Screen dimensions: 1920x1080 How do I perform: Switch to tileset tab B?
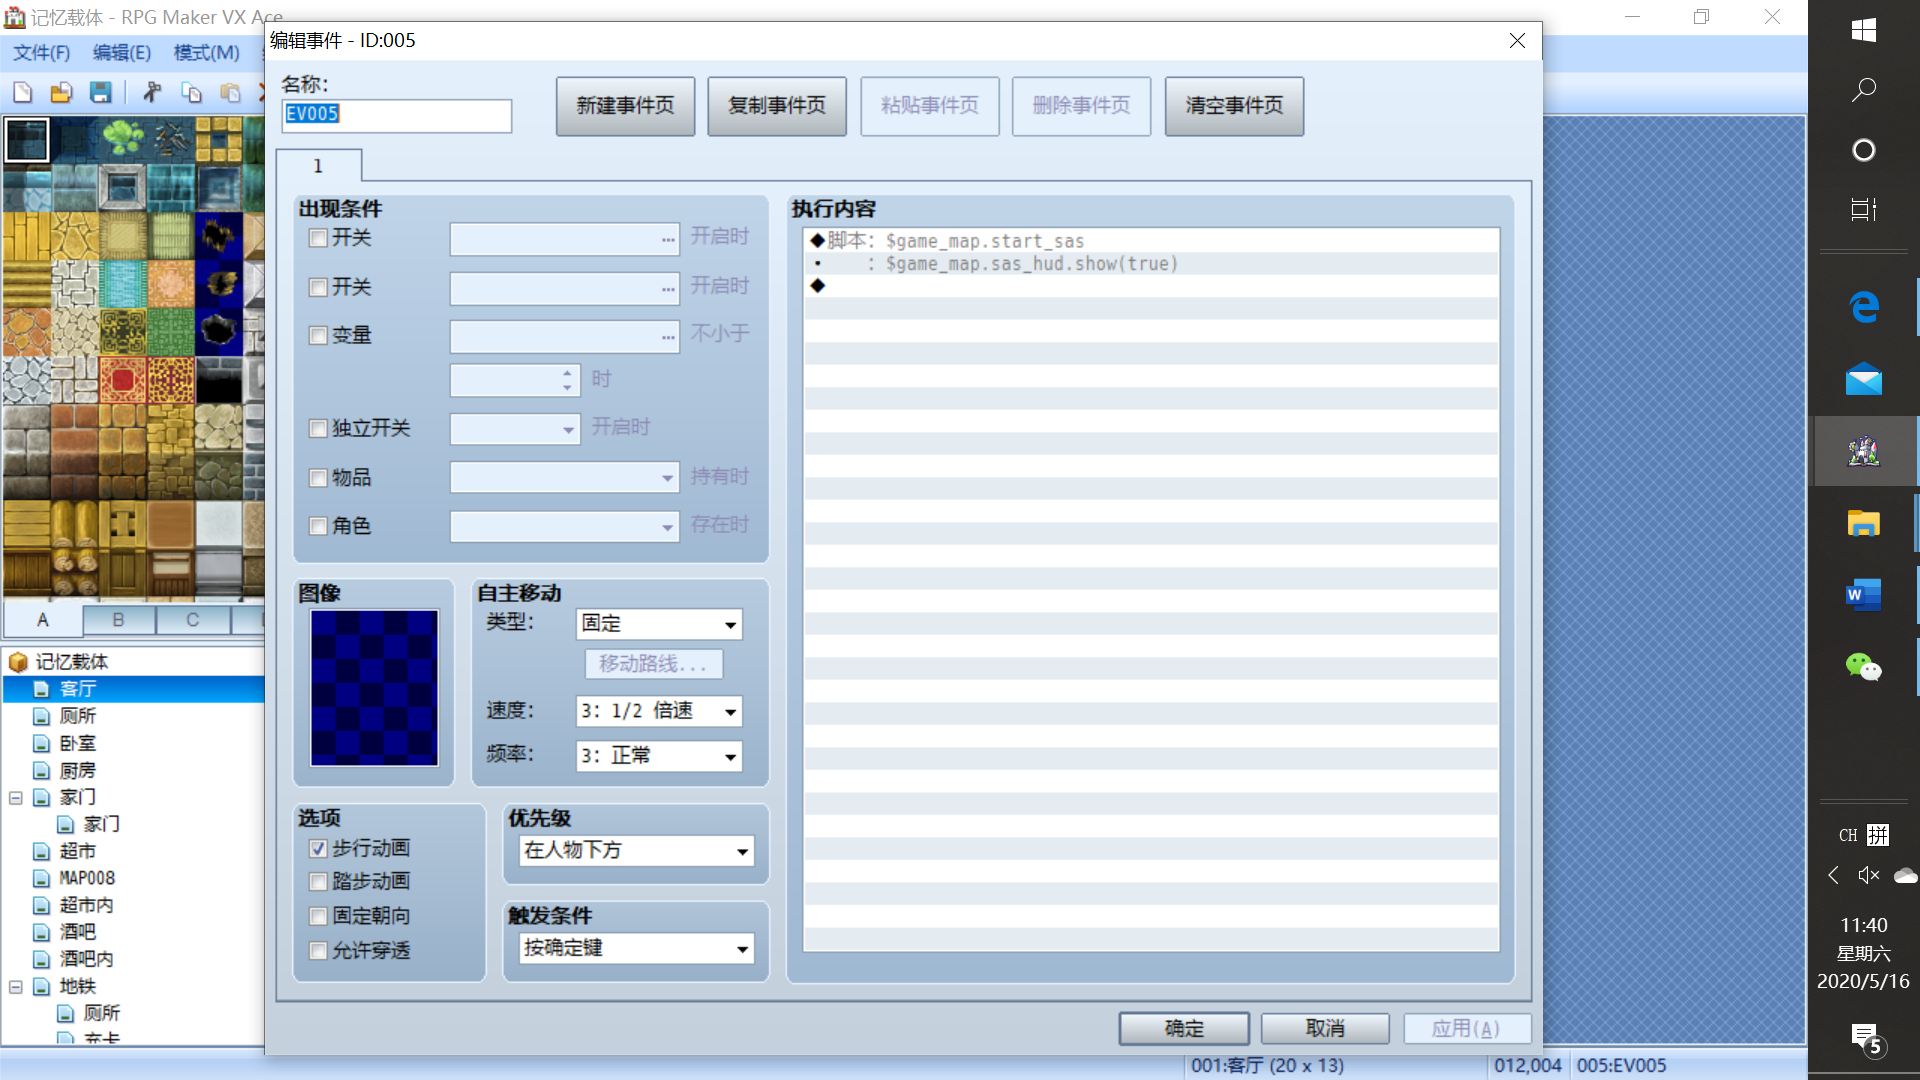click(118, 620)
